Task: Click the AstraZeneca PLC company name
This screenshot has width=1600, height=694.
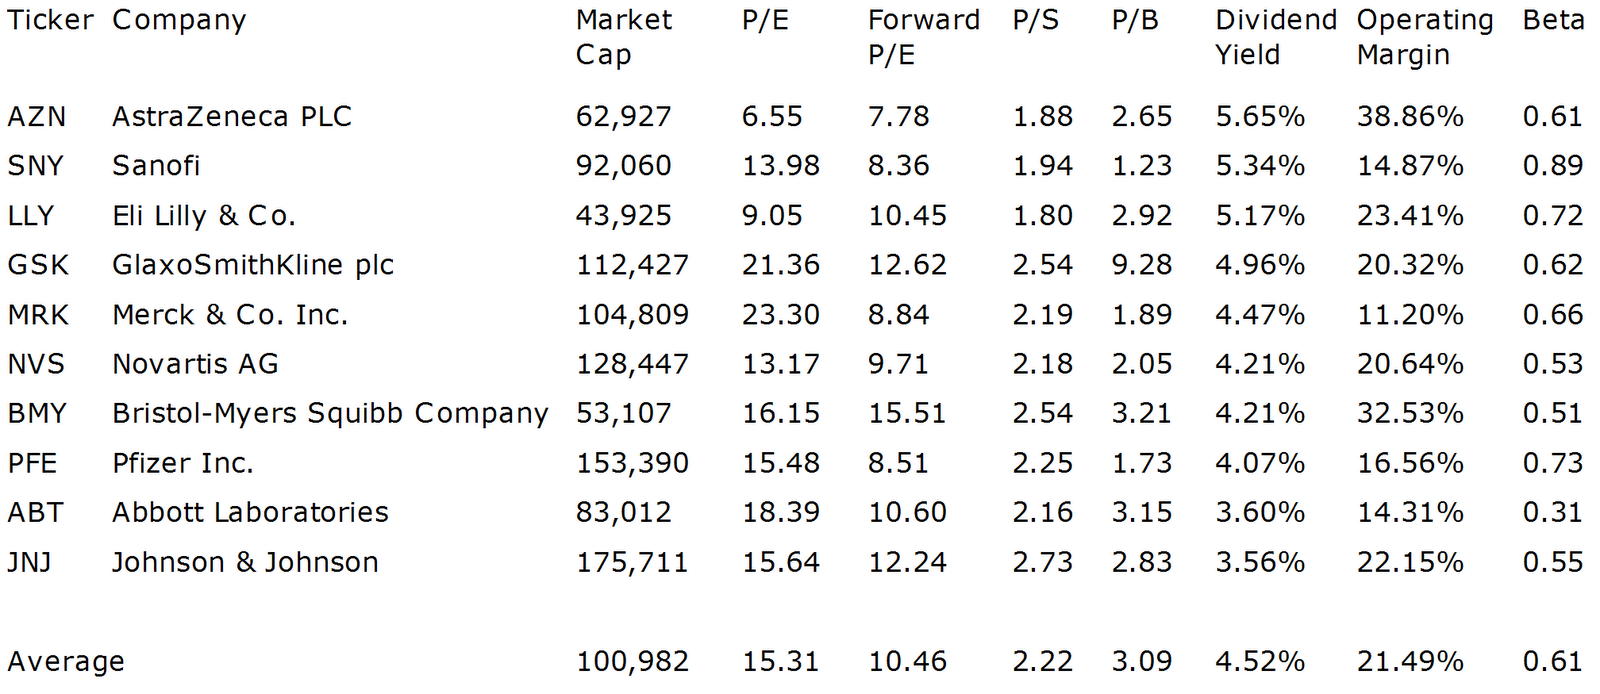Action: (x=232, y=117)
